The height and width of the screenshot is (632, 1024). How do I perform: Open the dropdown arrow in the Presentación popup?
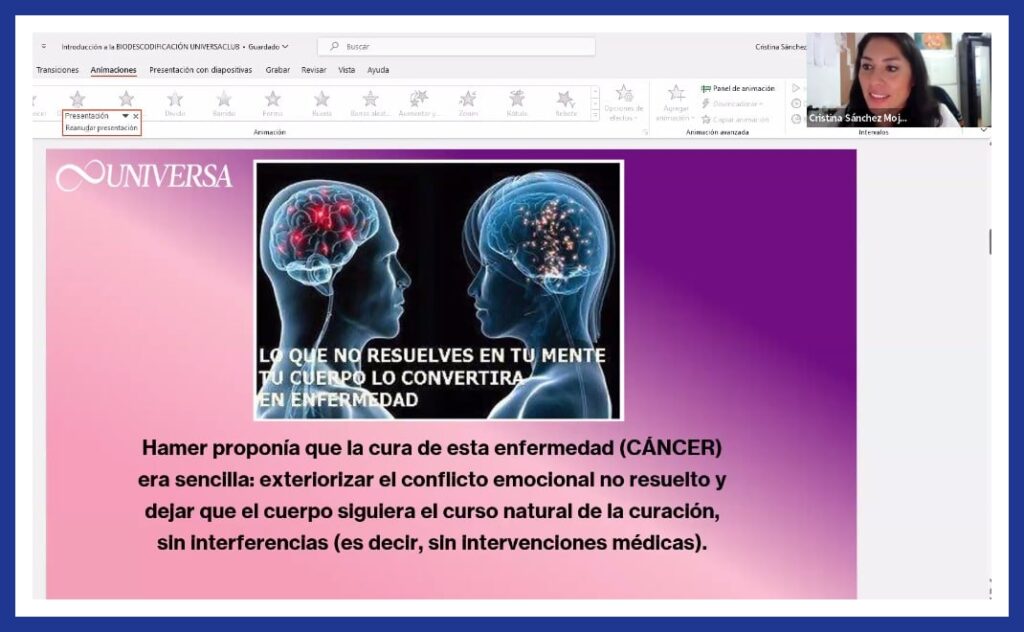pyautogui.click(x=125, y=116)
